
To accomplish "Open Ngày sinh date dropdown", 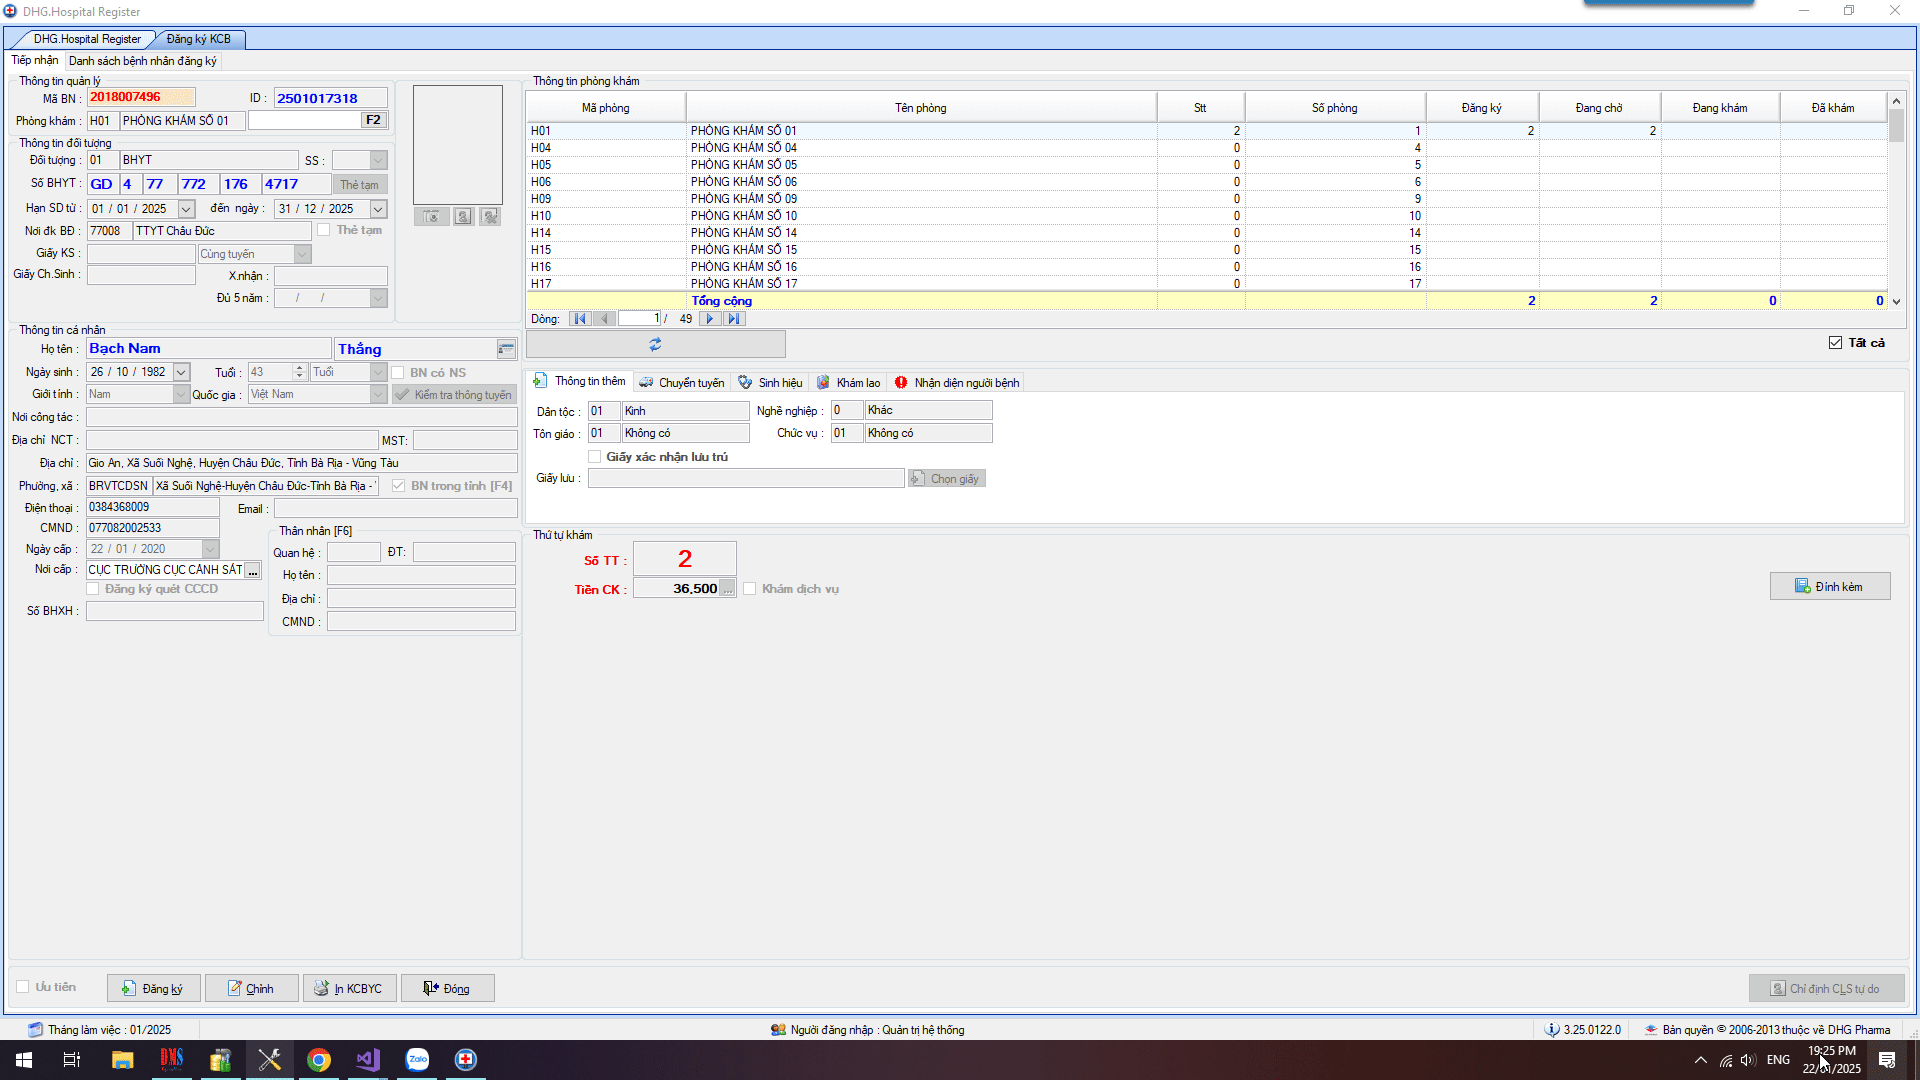I will click(x=181, y=372).
